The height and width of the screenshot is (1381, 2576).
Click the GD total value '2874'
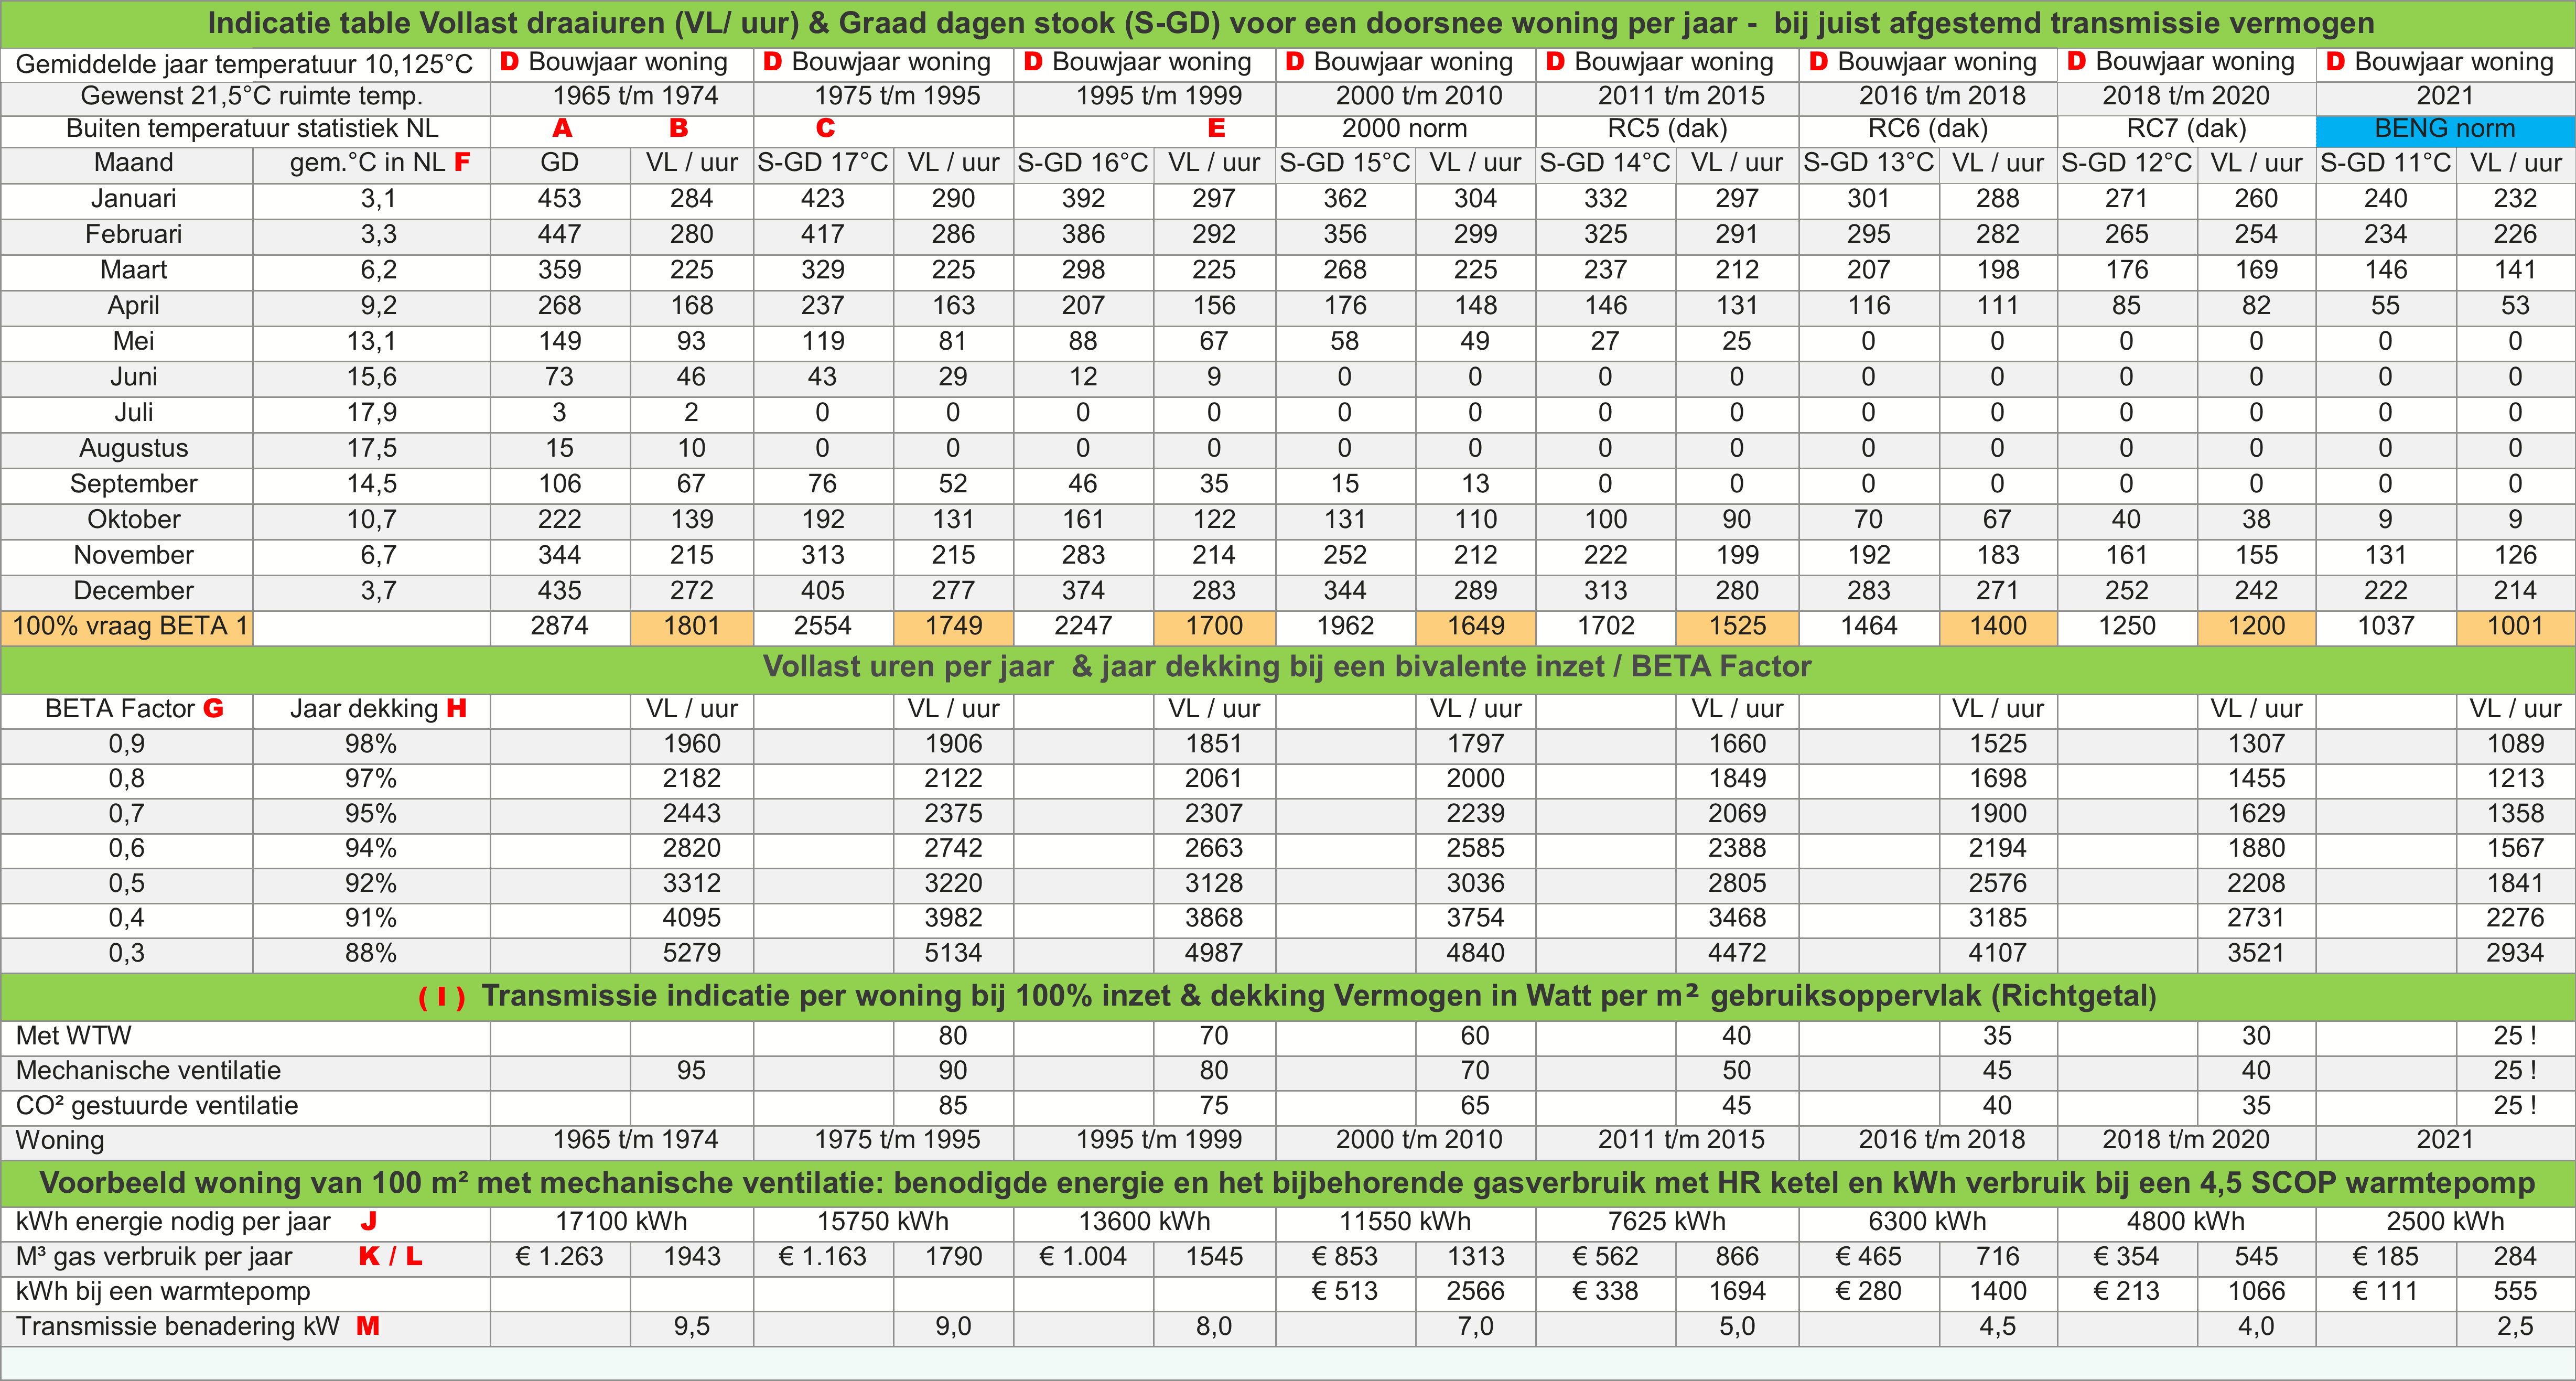pos(560,628)
